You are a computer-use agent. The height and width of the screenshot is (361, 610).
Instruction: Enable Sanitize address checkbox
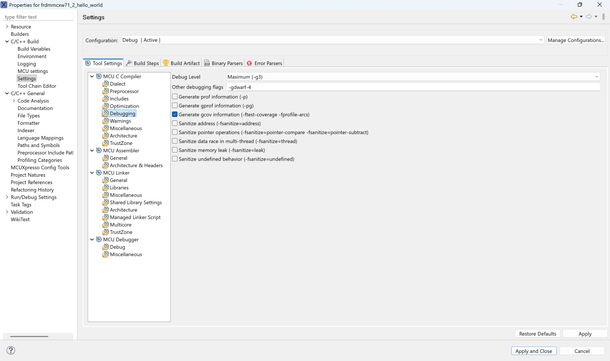175,123
